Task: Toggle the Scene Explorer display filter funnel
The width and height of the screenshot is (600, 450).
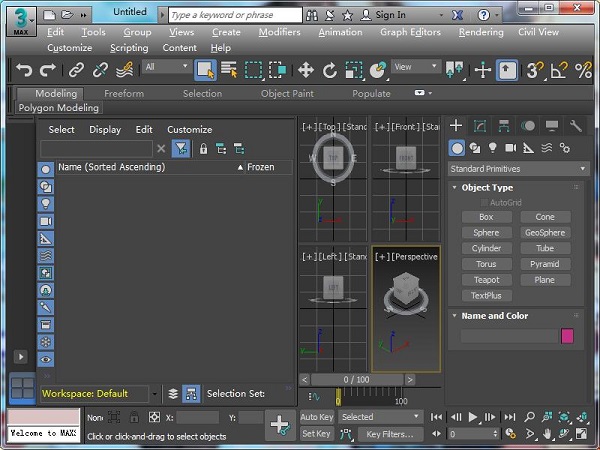Action: pos(181,148)
